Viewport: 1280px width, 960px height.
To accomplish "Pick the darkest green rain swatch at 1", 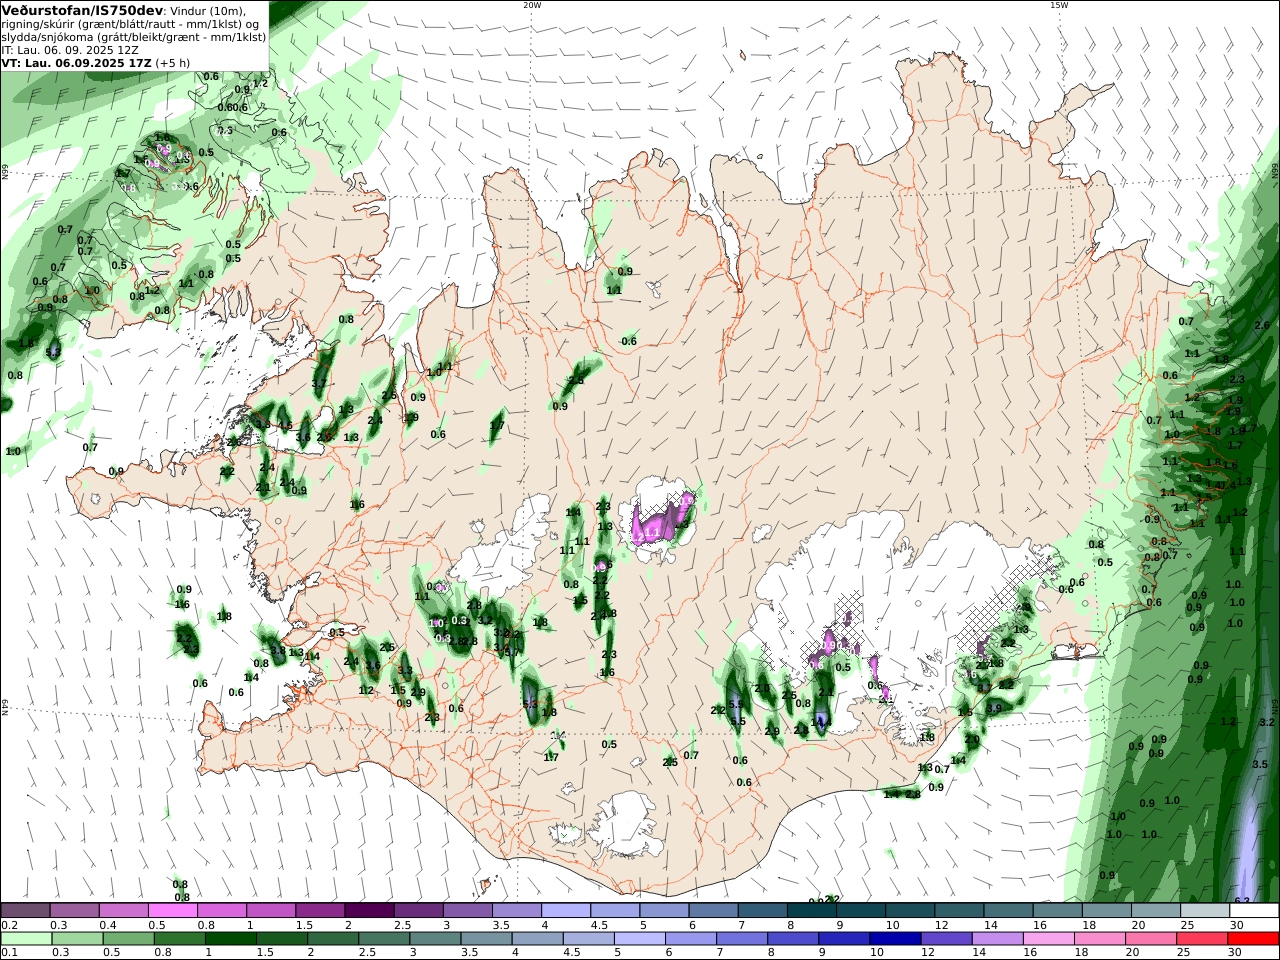I will point(231,939).
